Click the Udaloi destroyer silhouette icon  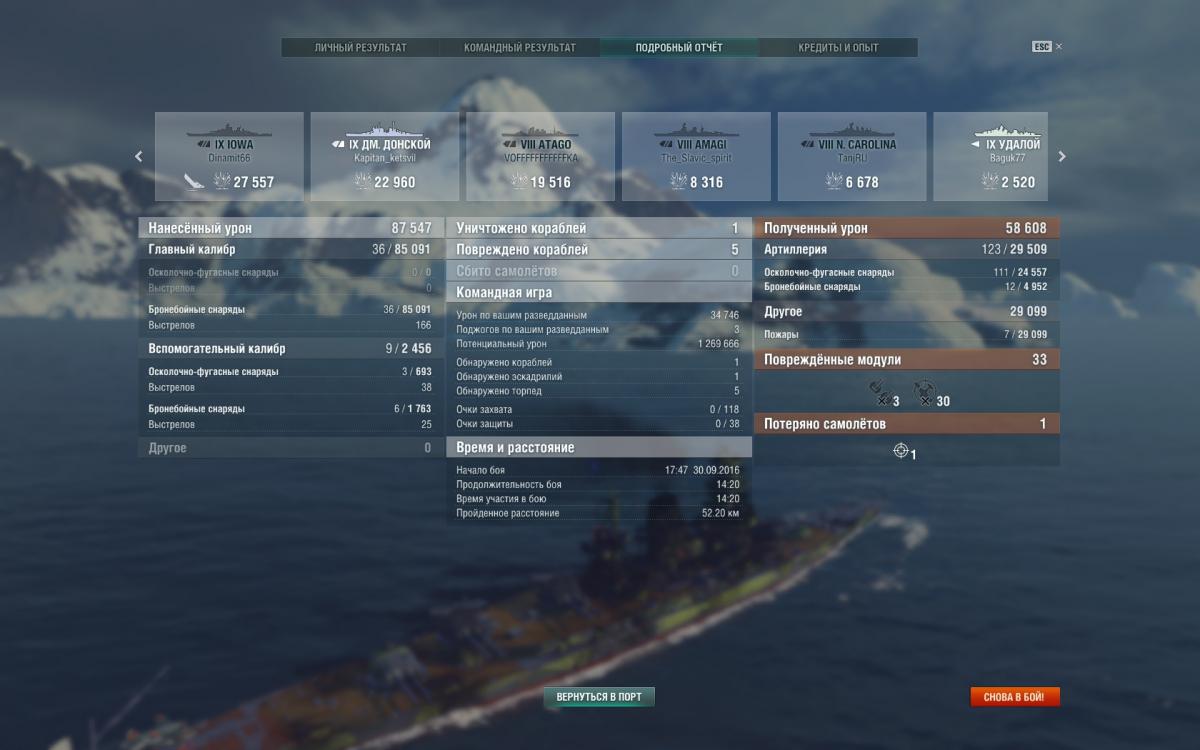point(1007,131)
